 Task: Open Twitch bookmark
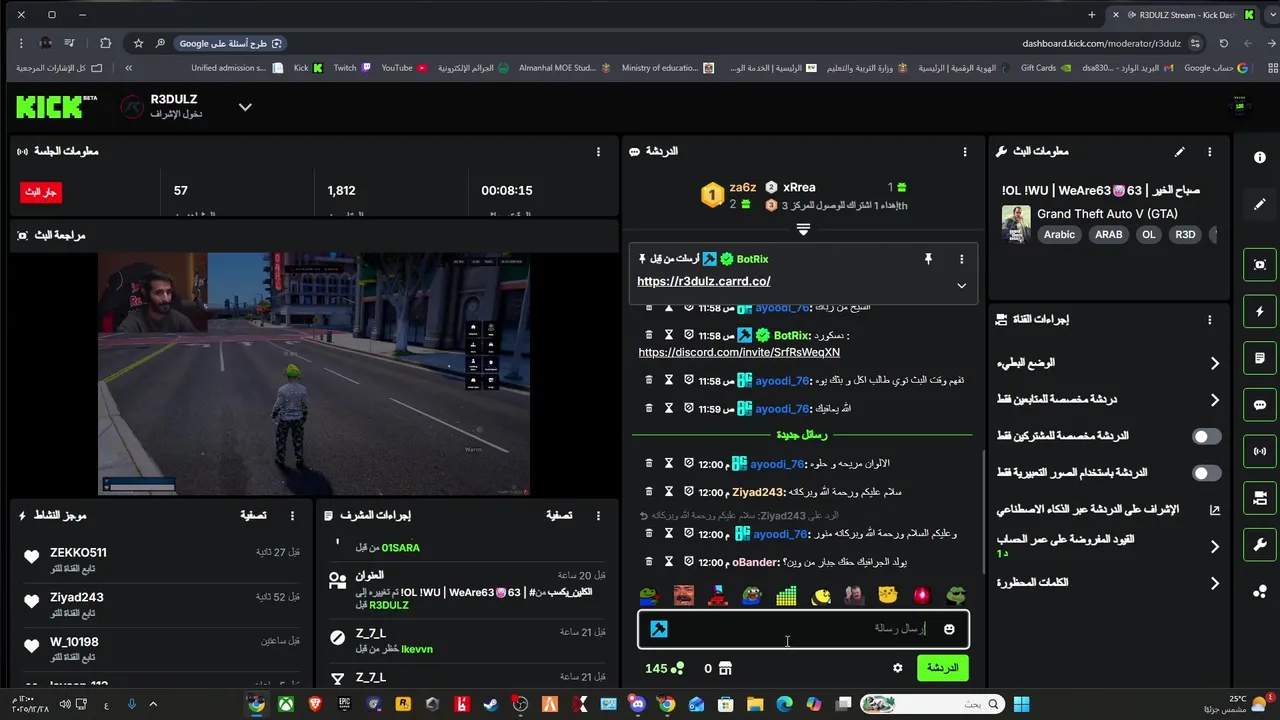(x=352, y=68)
